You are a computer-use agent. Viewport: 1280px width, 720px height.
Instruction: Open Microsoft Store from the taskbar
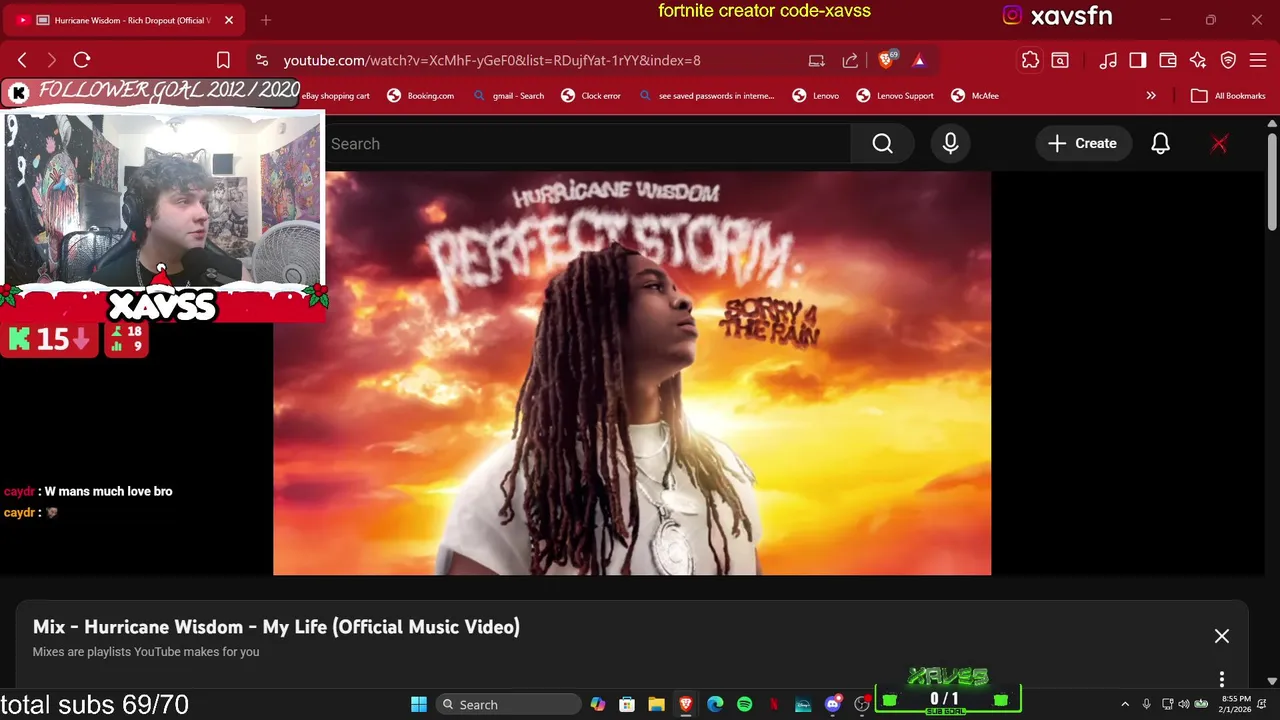tap(627, 704)
